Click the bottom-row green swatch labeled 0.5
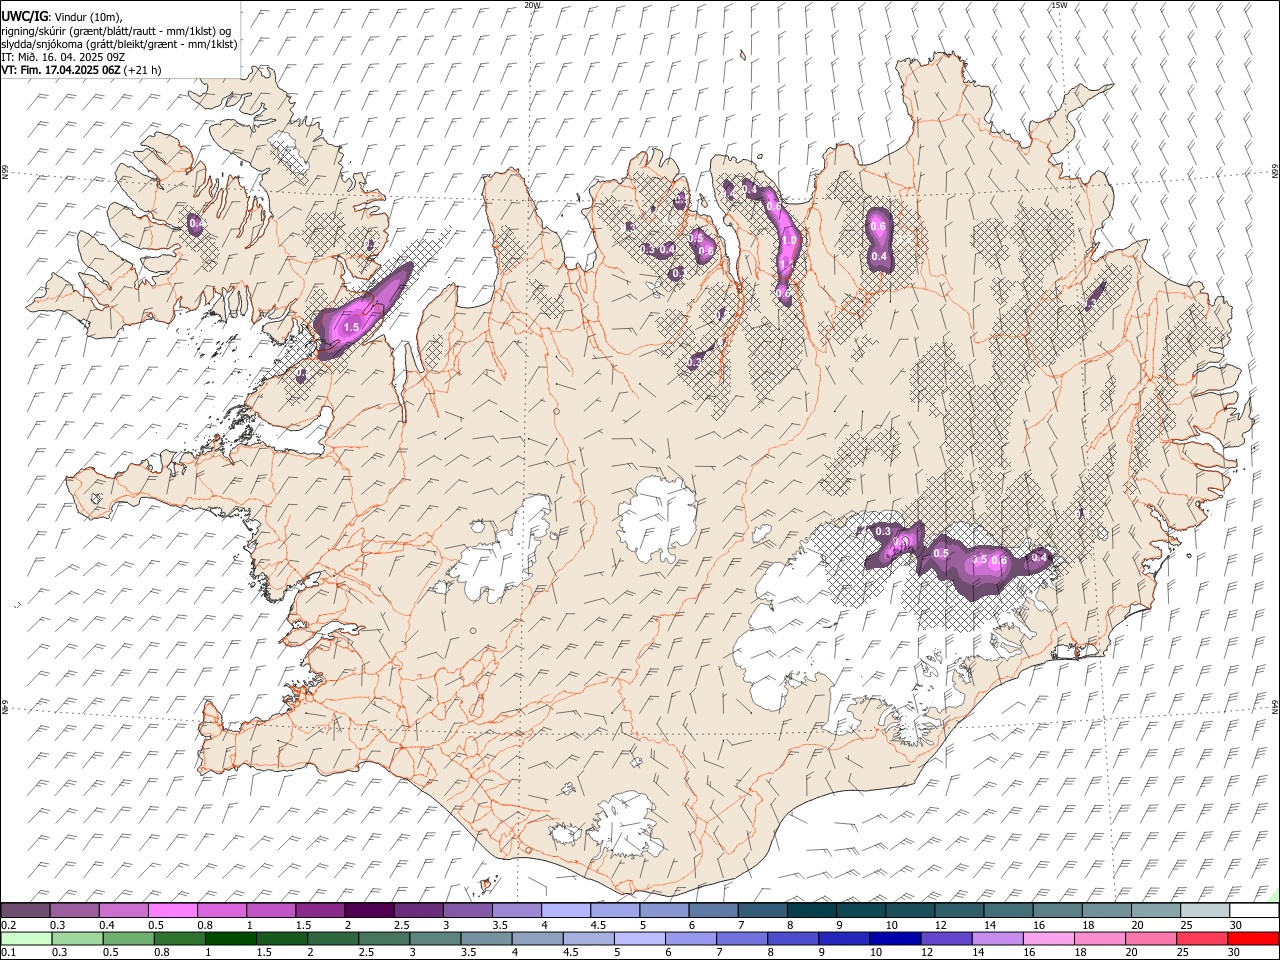Viewport: 1280px width, 960px height. [128, 938]
